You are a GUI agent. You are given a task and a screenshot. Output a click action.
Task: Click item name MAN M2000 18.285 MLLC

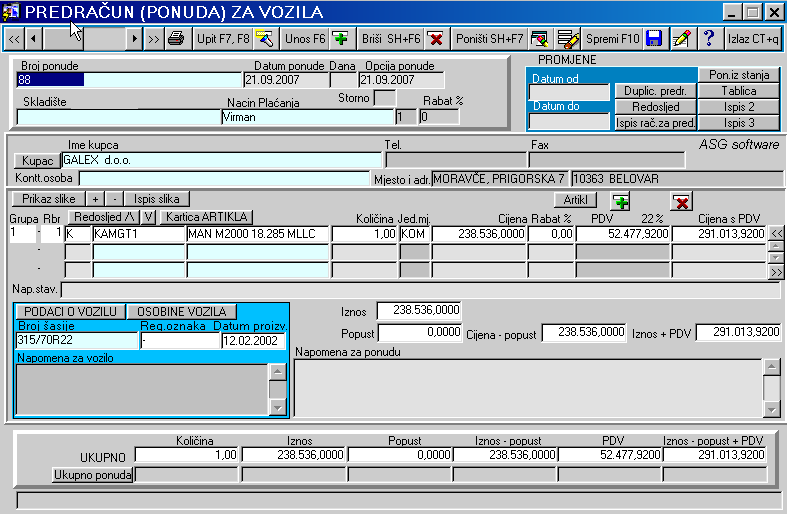pos(257,234)
